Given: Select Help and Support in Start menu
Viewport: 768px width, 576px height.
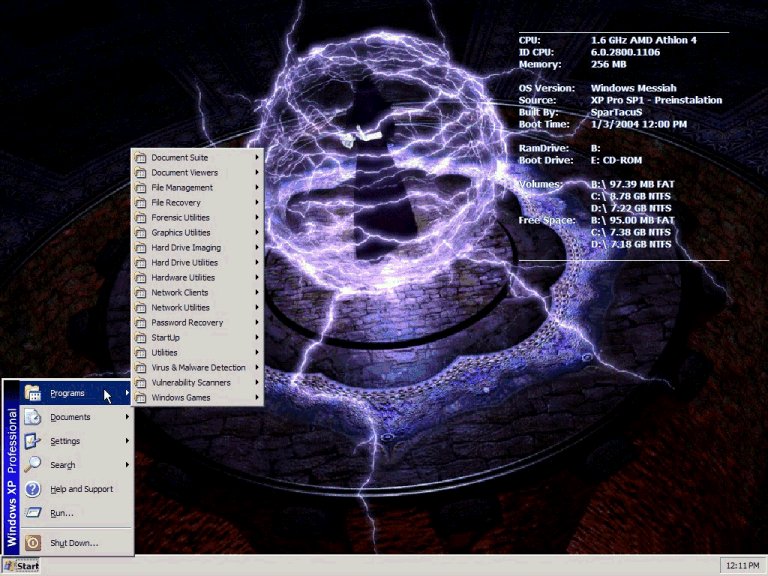Looking at the screenshot, I should [x=76, y=489].
